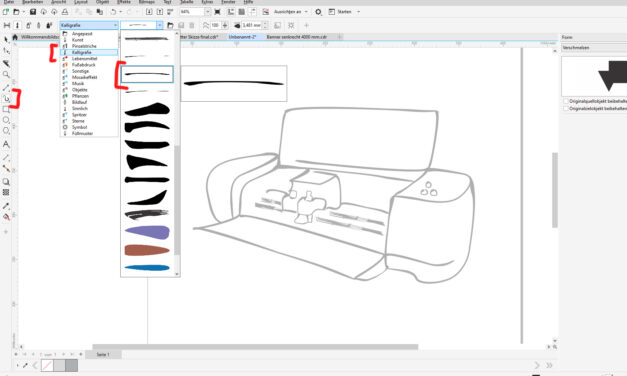The image size is (627, 376).
Task: Choose the Brush mode on property bar
Action: tap(17, 25)
